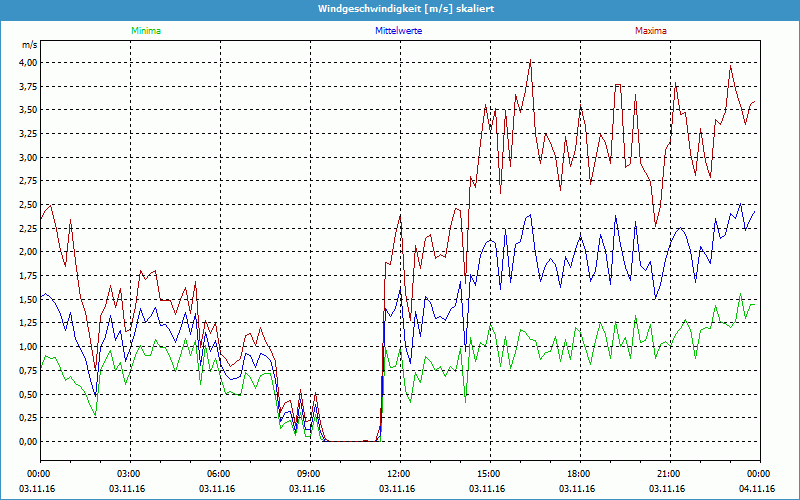Select the 2,75 y-axis value
Screen dimensions: 800x500
29,181
